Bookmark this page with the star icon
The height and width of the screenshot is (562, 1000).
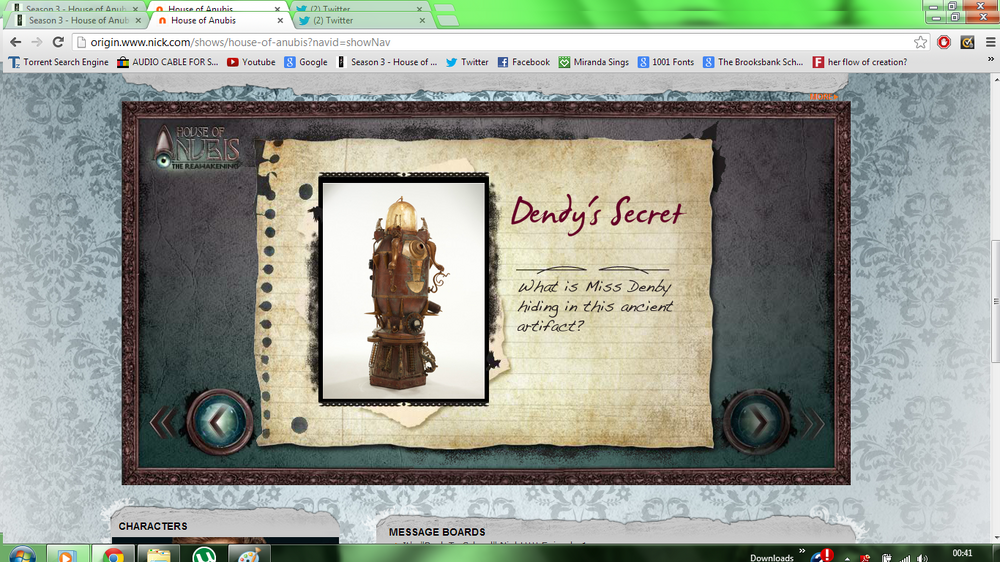[x=920, y=42]
